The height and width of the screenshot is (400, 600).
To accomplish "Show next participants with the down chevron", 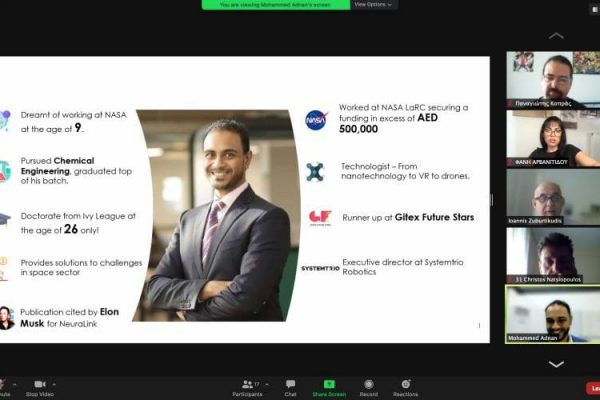I will (556, 364).
